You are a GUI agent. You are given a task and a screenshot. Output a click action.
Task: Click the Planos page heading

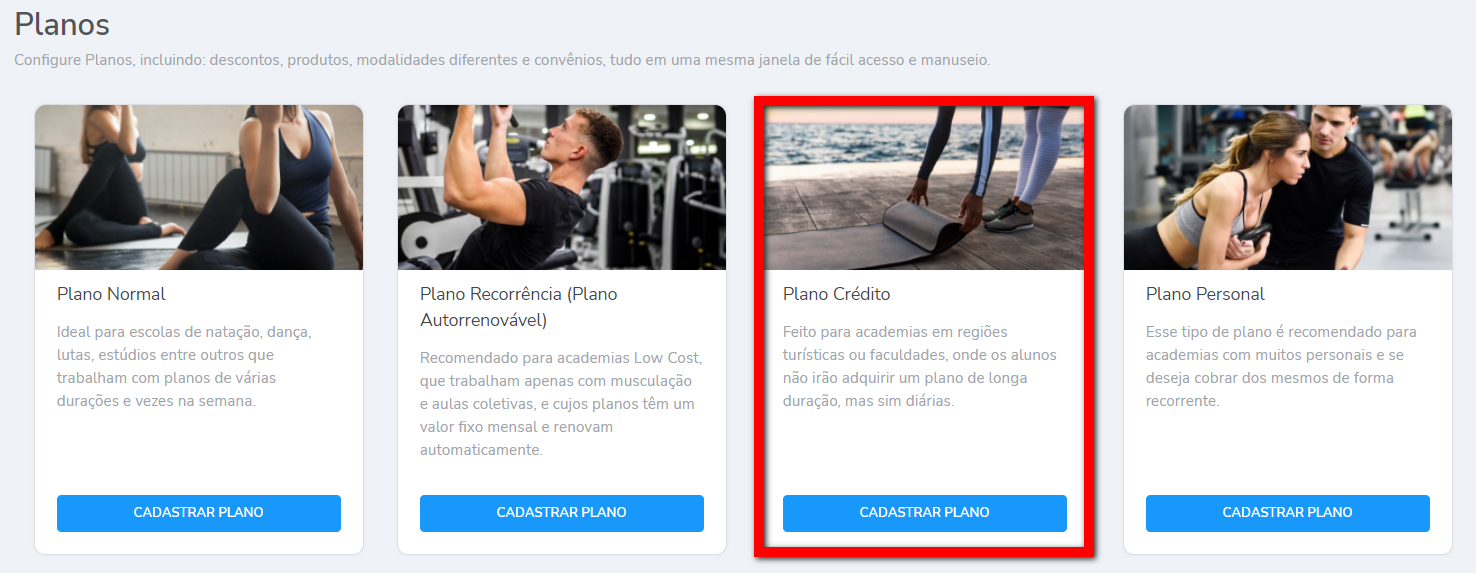coord(62,23)
